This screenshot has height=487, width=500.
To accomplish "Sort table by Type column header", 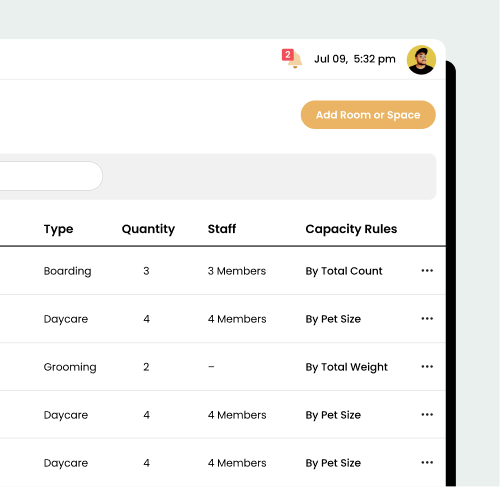I will click(x=58, y=229).
